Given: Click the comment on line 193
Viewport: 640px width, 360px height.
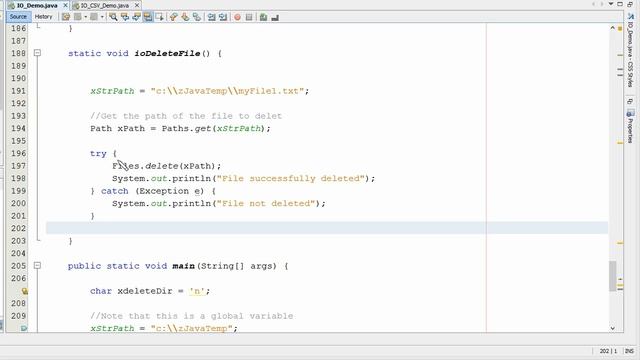Looking at the screenshot, I should [x=186, y=116].
